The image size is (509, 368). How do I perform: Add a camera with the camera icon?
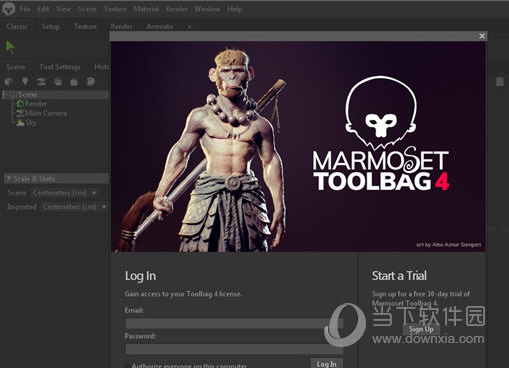click(x=41, y=82)
